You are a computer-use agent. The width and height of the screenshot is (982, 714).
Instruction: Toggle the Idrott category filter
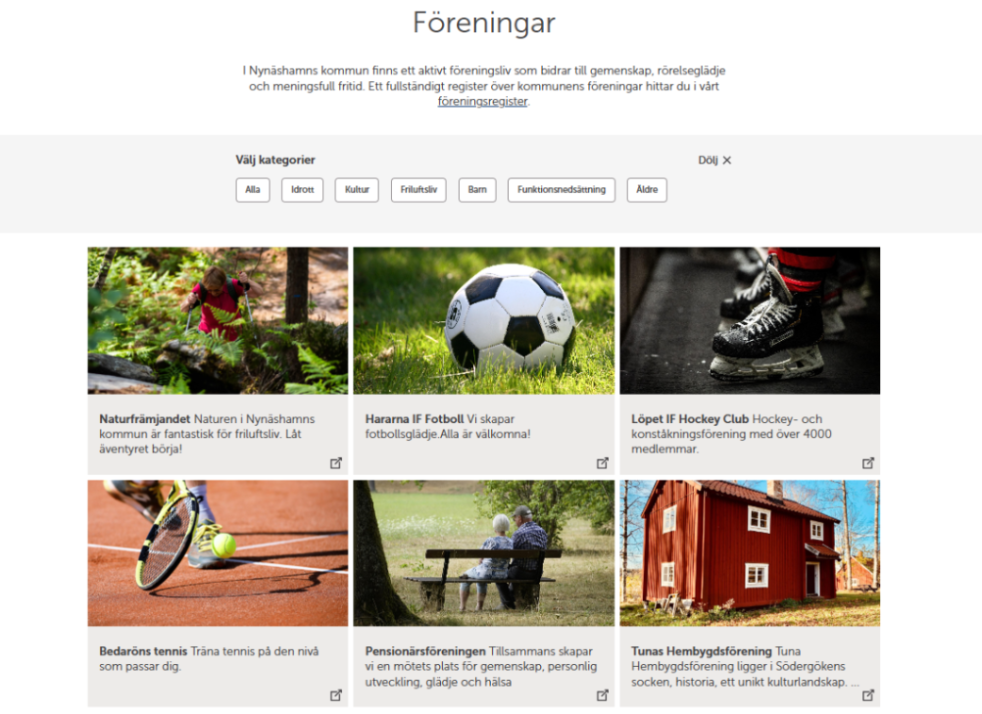click(x=302, y=190)
